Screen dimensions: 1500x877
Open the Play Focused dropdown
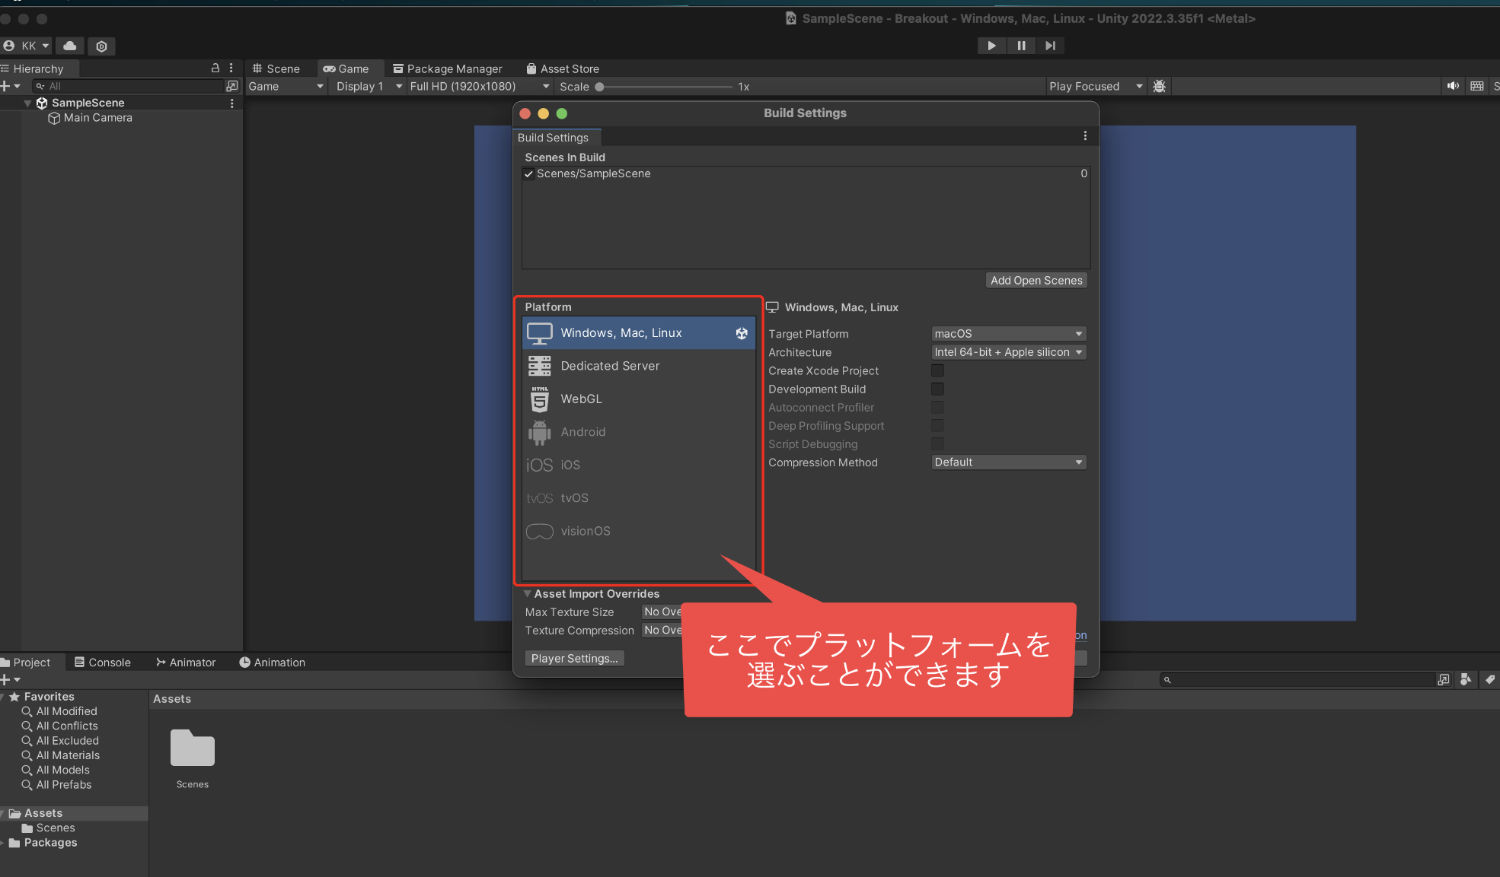(x=1096, y=87)
